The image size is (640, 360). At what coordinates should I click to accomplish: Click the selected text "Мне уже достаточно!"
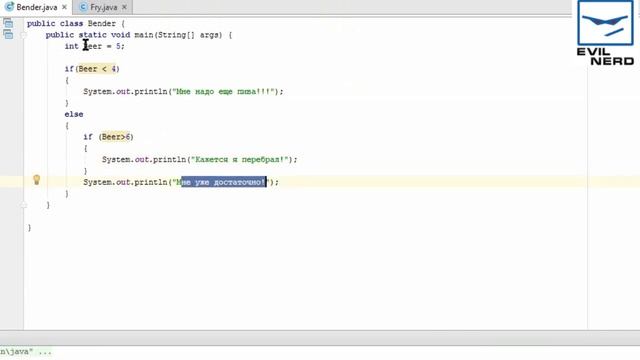coord(224,182)
